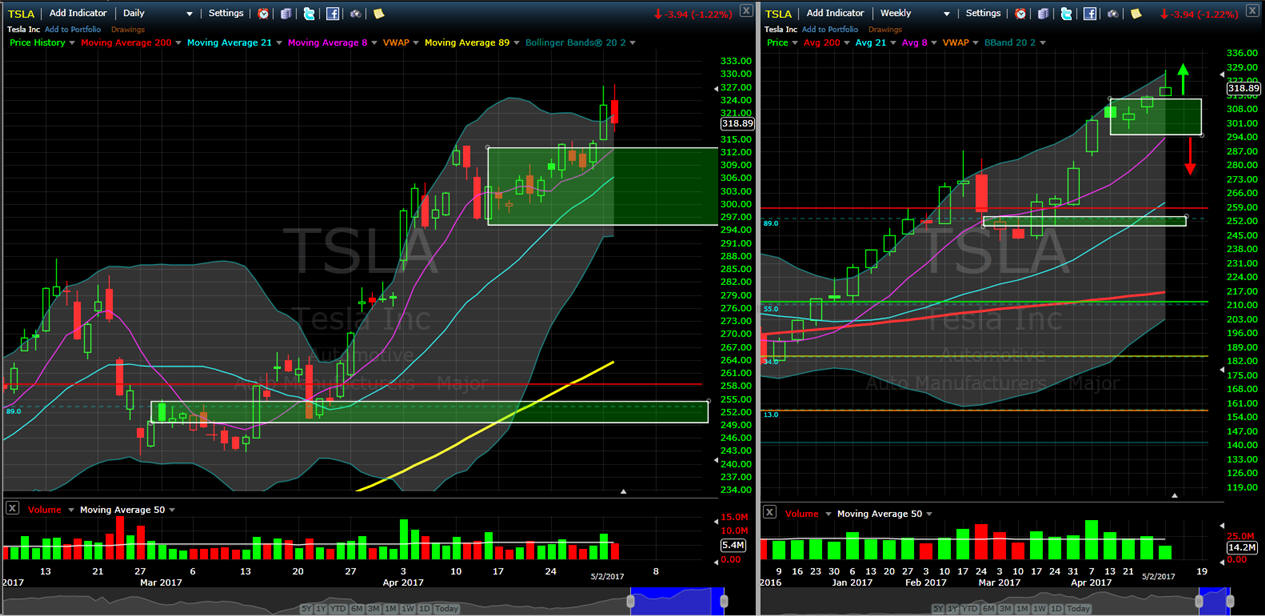Close the Volume panel on Daily chart
This screenshot has width=1265, height=616.
pos(12,509)
